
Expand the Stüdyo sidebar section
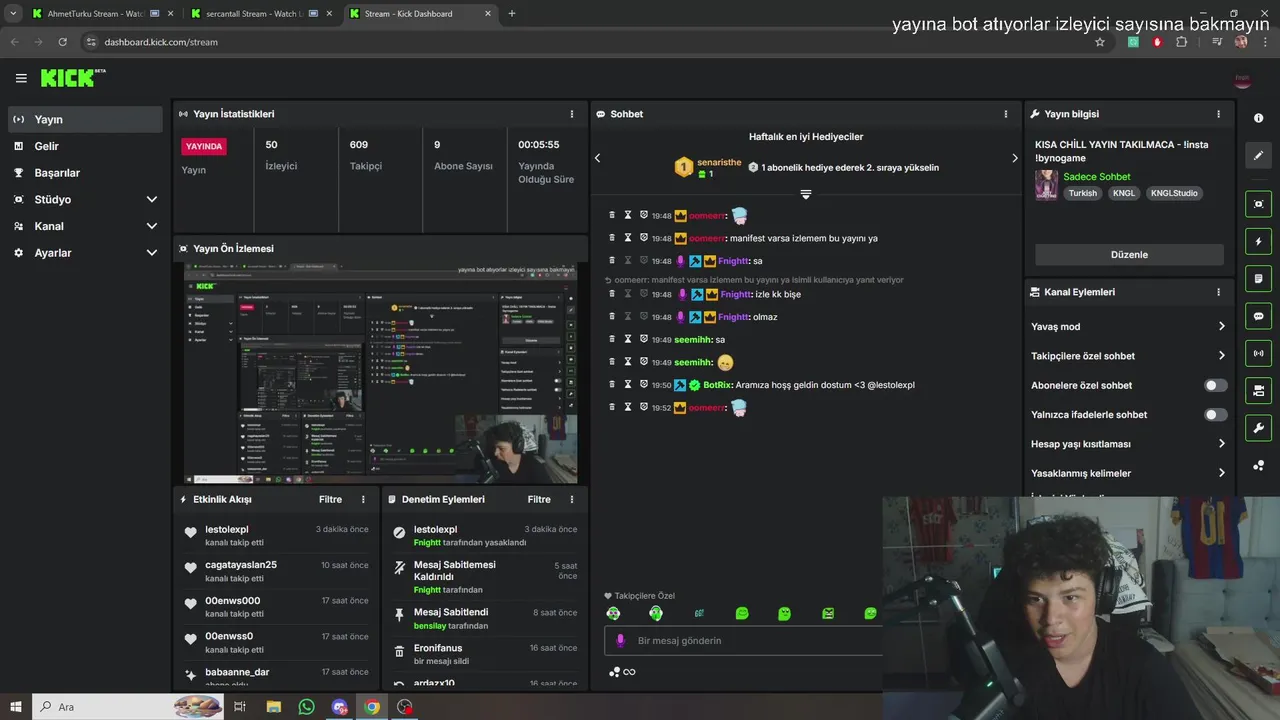85,199
